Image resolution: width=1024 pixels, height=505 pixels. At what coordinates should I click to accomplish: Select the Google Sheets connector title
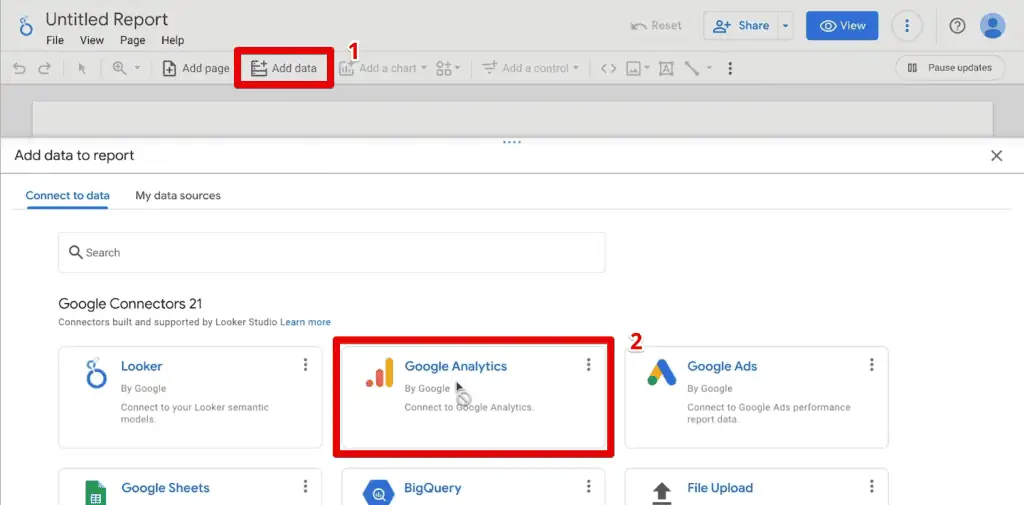[x=165, y=488]
